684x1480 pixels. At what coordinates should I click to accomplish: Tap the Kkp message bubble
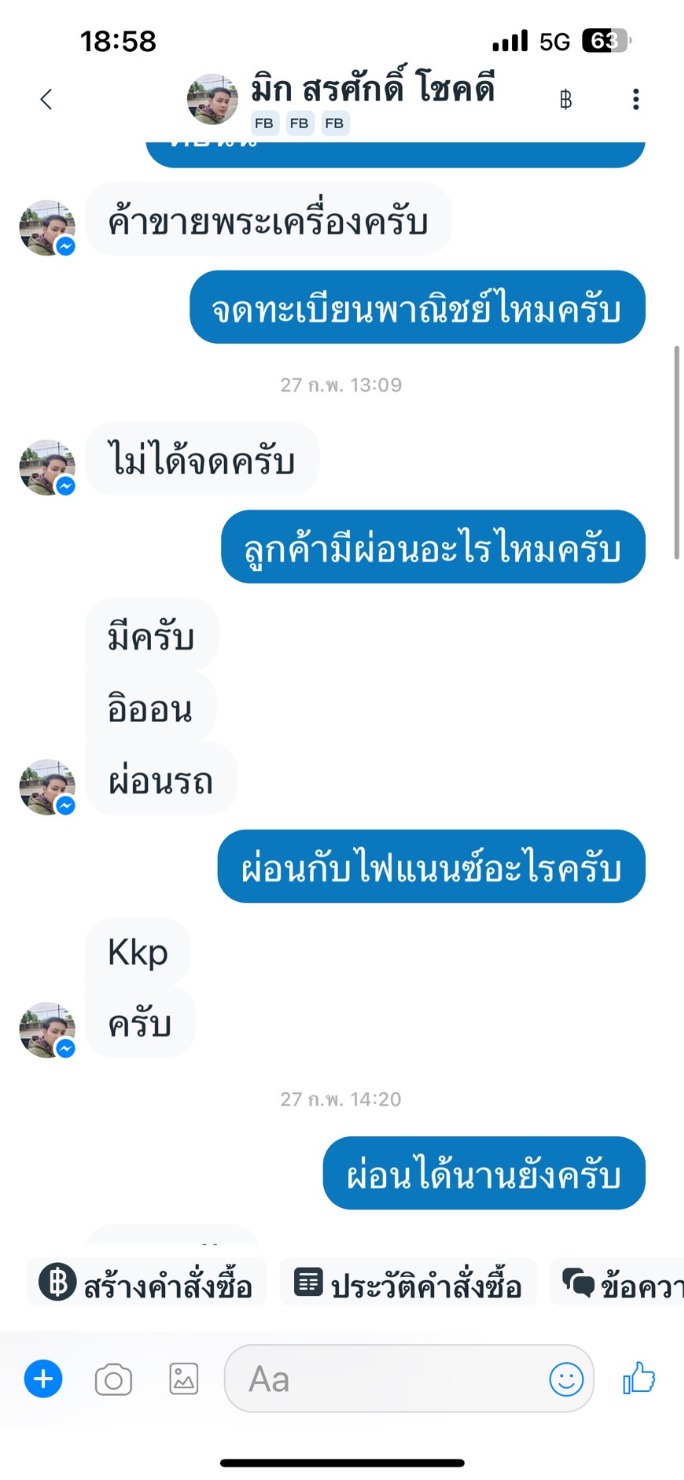tap(137, 954)
